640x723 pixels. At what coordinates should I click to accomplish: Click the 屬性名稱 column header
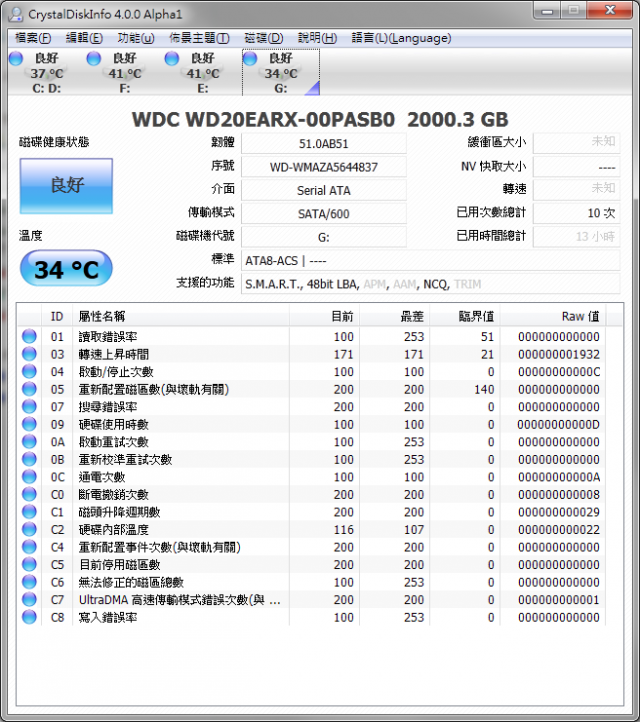(x=181, y=316)
